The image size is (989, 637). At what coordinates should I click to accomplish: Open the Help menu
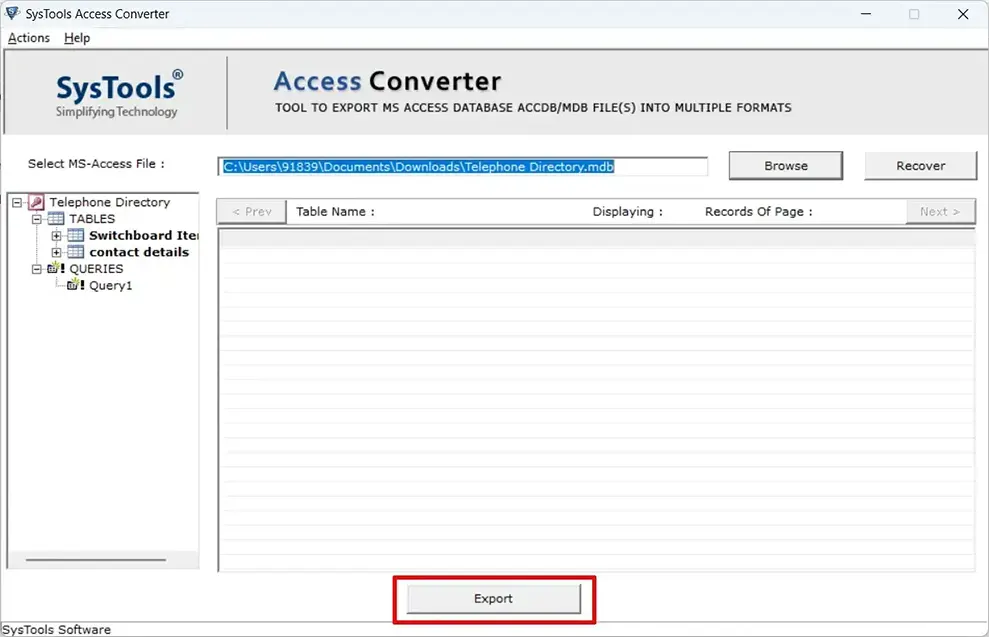point(76,38)
